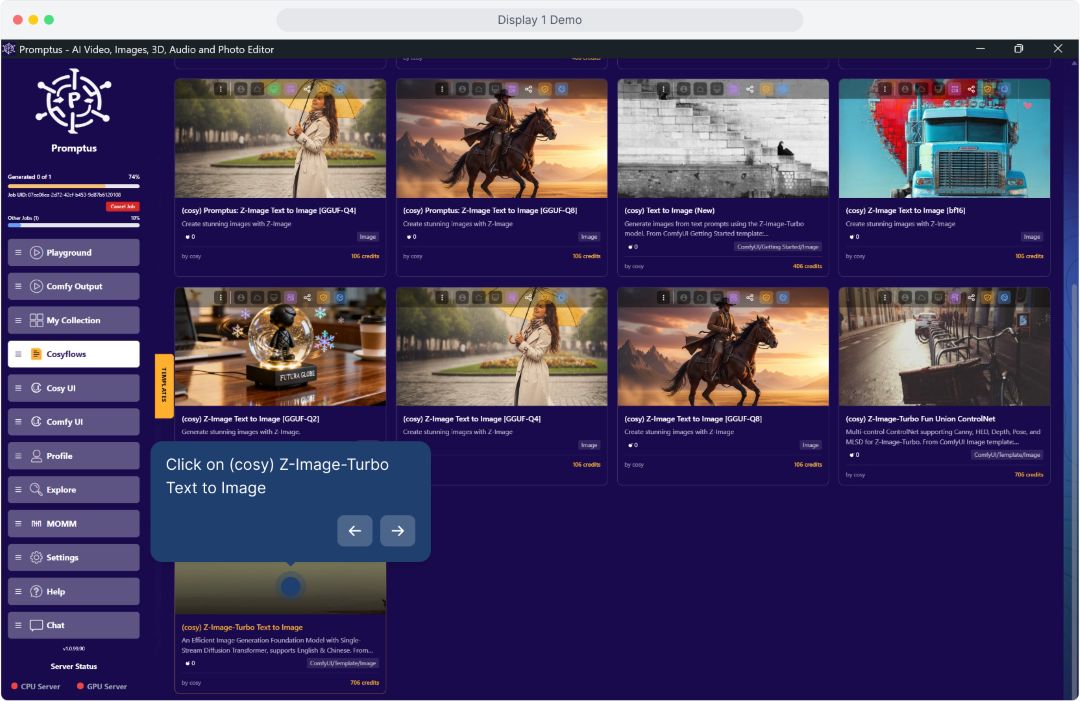The height and width of the screenshot is (701, 1080).
Task: Click the tooltip's forward arrow
Action: [398, 531]
